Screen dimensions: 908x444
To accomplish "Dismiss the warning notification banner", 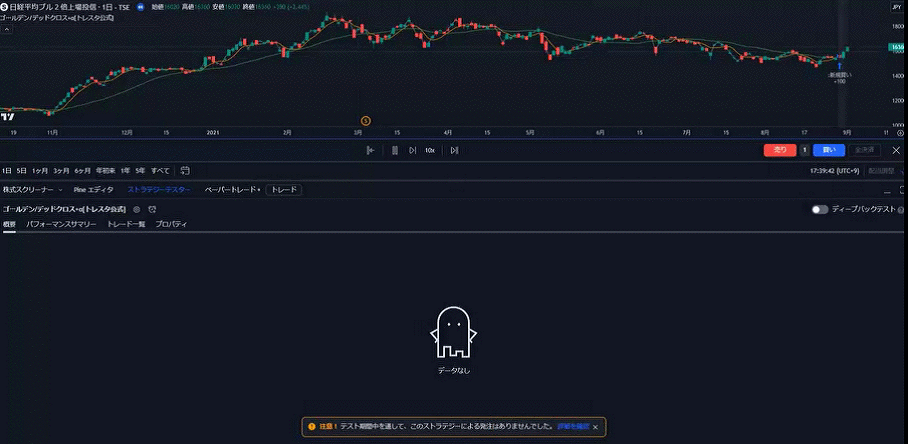I will click(596, 426).
